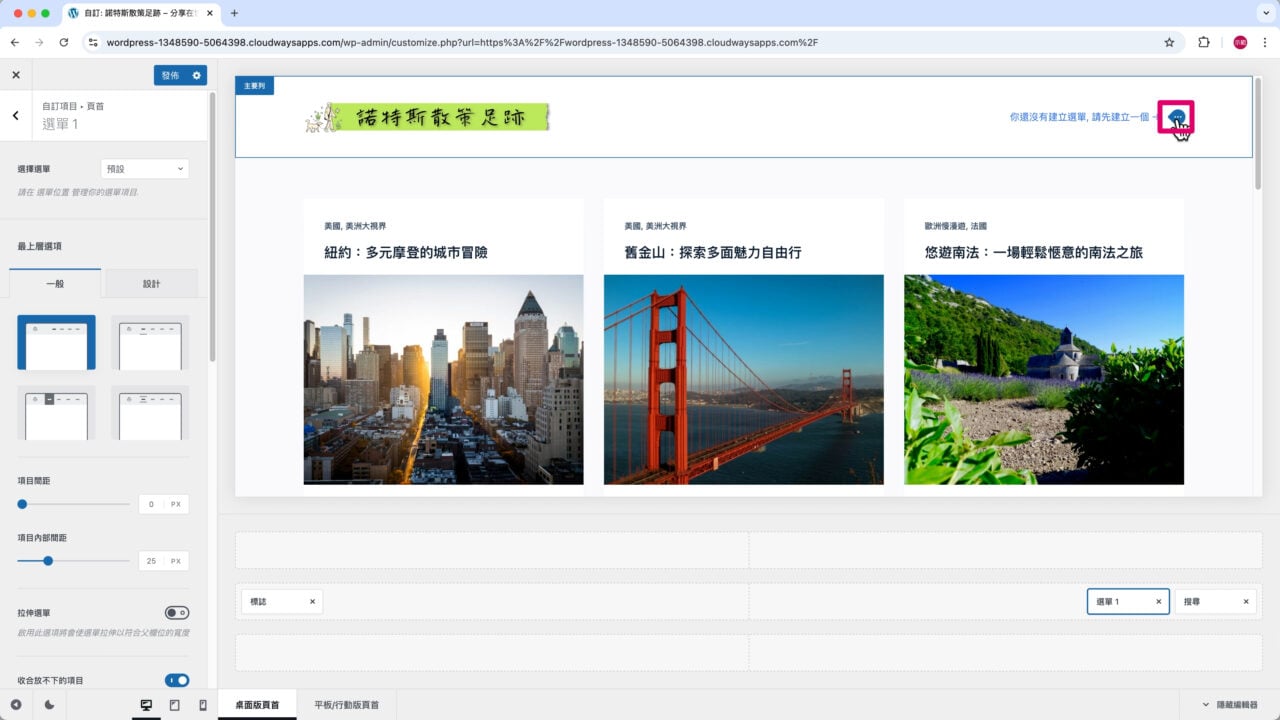Enable the 拉伸選單 toggle
This screenshot has height=720, width=1280.
[x=176, y=613]
